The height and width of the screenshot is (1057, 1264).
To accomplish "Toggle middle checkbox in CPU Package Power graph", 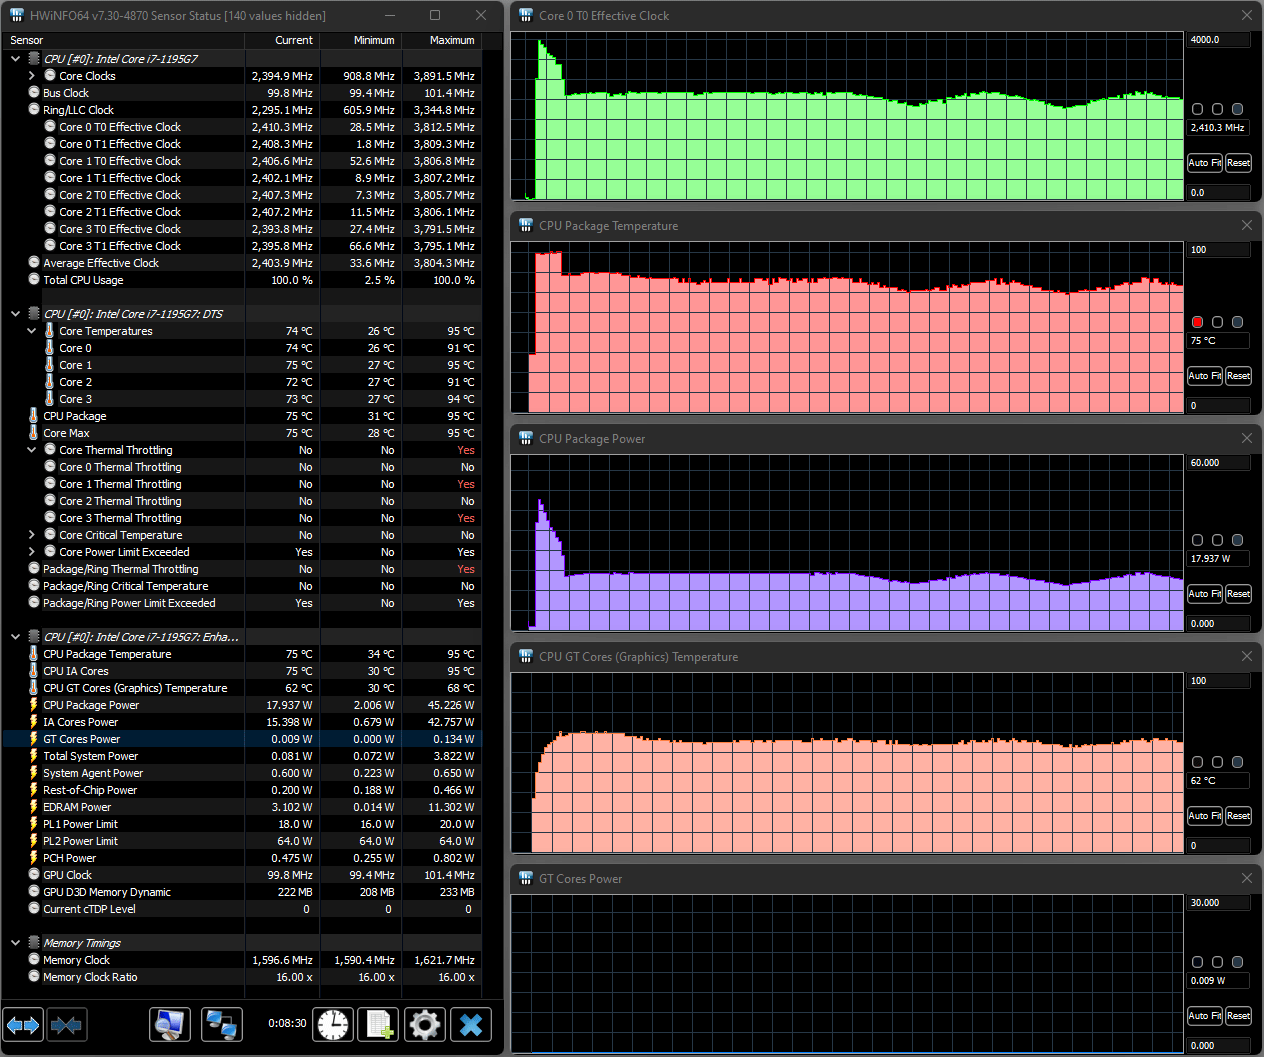I will click(1217, 540).
